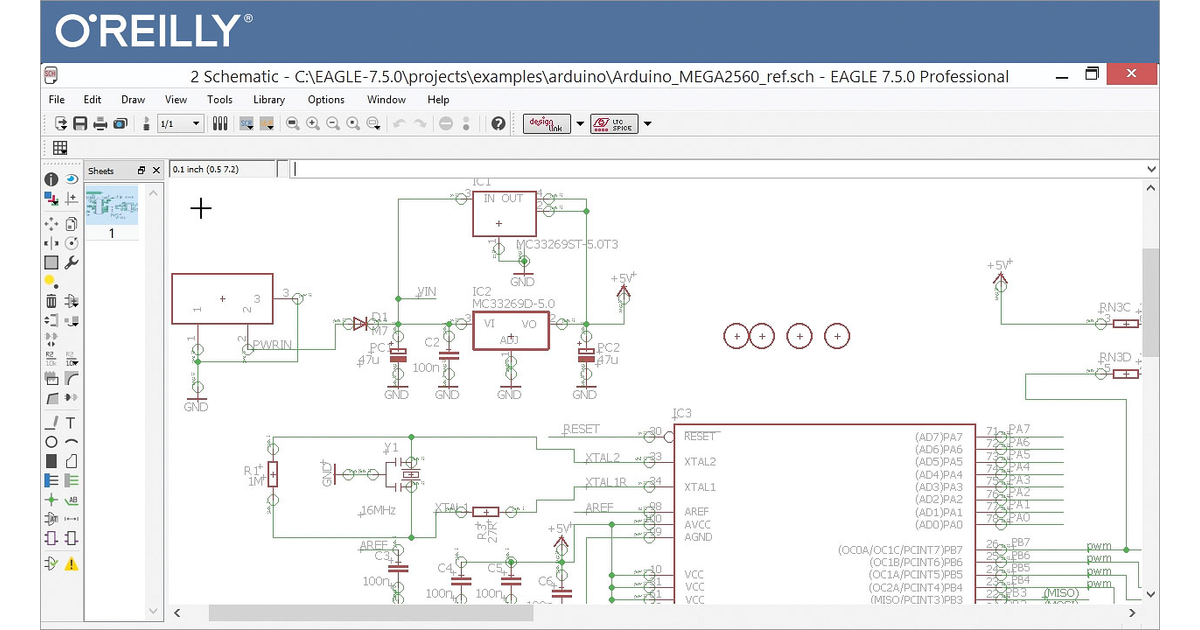1200x630 pixels.
Task: Select the Change (wrench) tool
Action: pos(71,263)
